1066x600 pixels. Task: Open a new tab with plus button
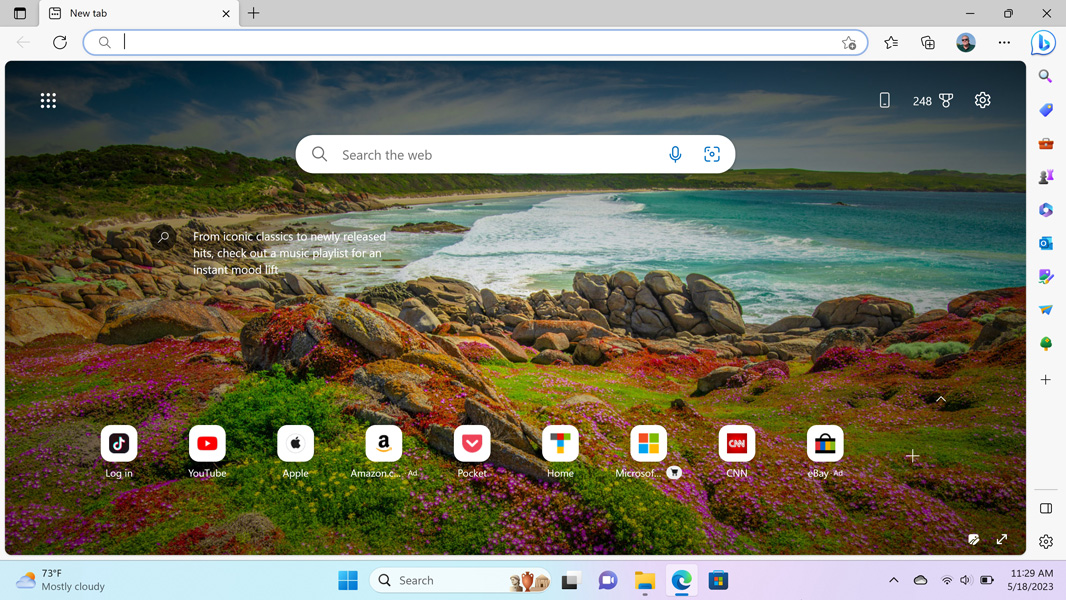(x=254, y=14)
